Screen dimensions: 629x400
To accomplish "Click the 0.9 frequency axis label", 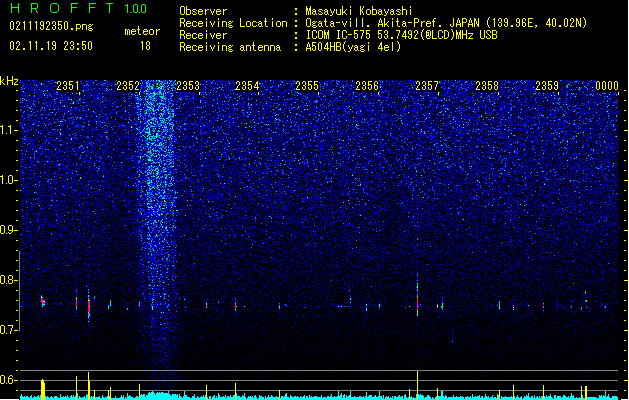I will (9, 230).
